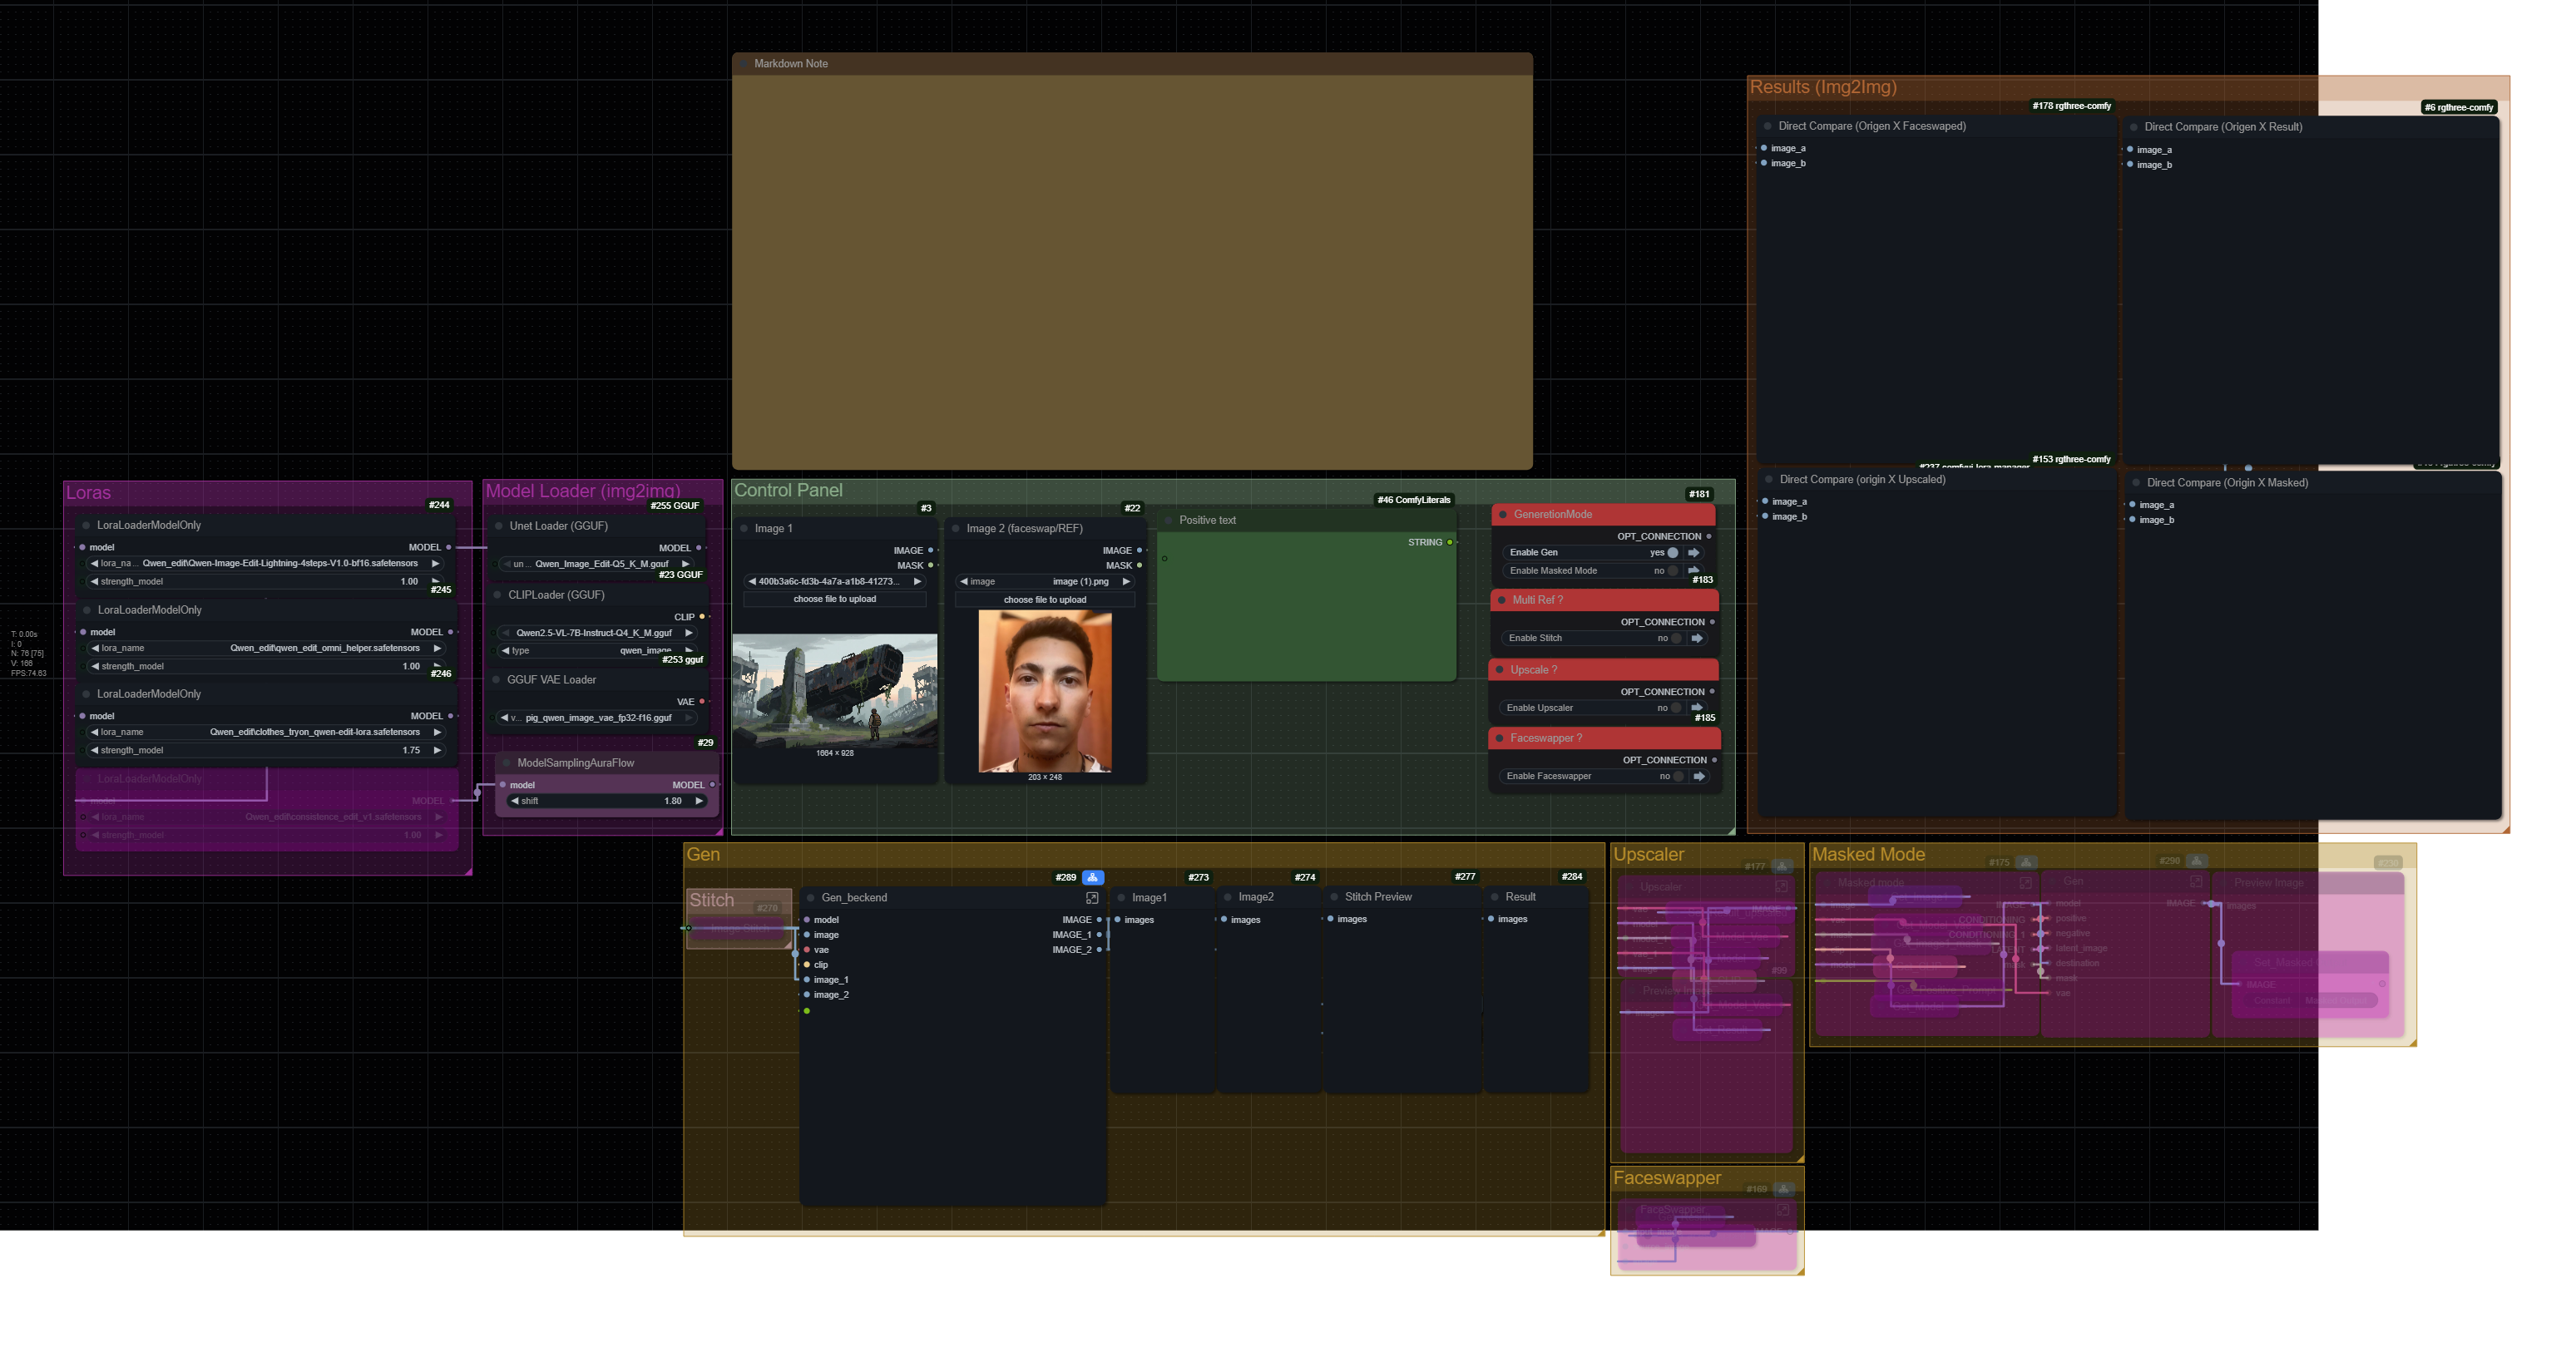
Task: Open VAE dropdown showing pig_qwen_image_vae_fp32-f16.gguf
Action: pos(596,718)
